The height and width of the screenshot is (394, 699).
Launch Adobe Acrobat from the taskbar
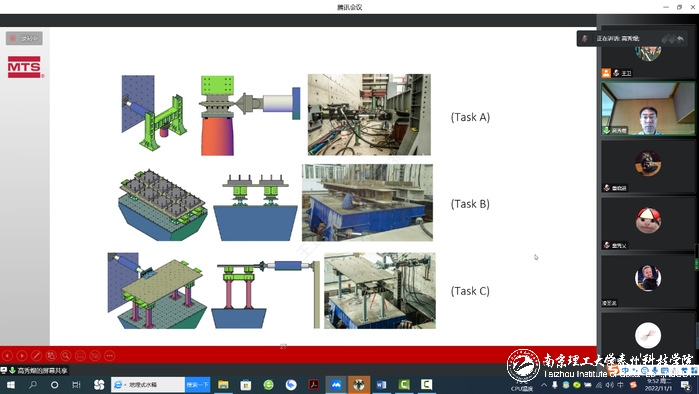tap(314, 385)
